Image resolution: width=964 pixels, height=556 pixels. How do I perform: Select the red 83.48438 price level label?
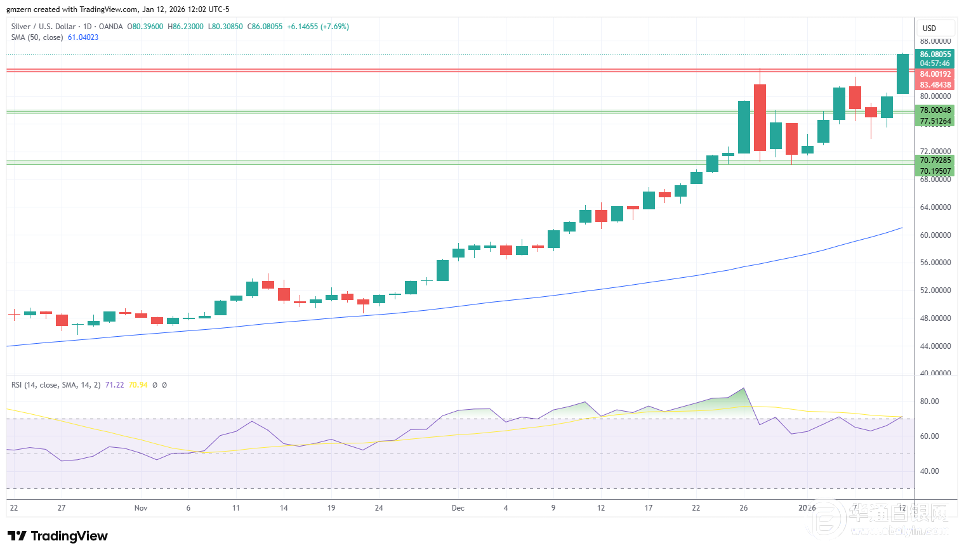click(935, 84)
